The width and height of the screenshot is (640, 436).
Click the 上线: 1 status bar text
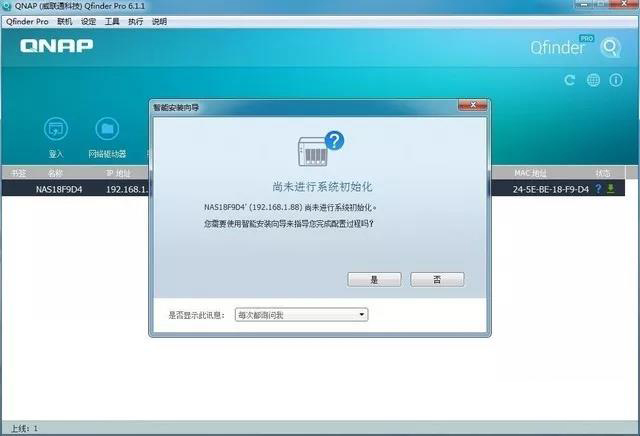point(24,428)
